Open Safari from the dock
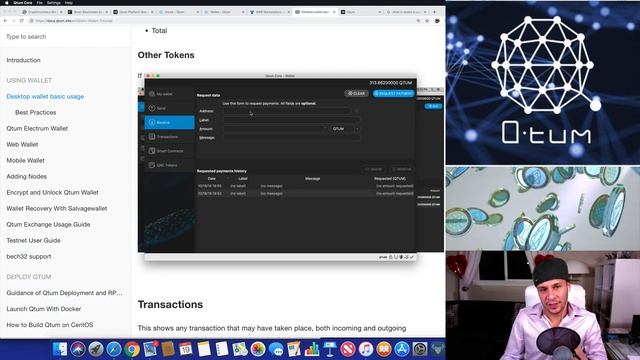Viewport: 640px width, 360px height. click(x=113, y=349)
